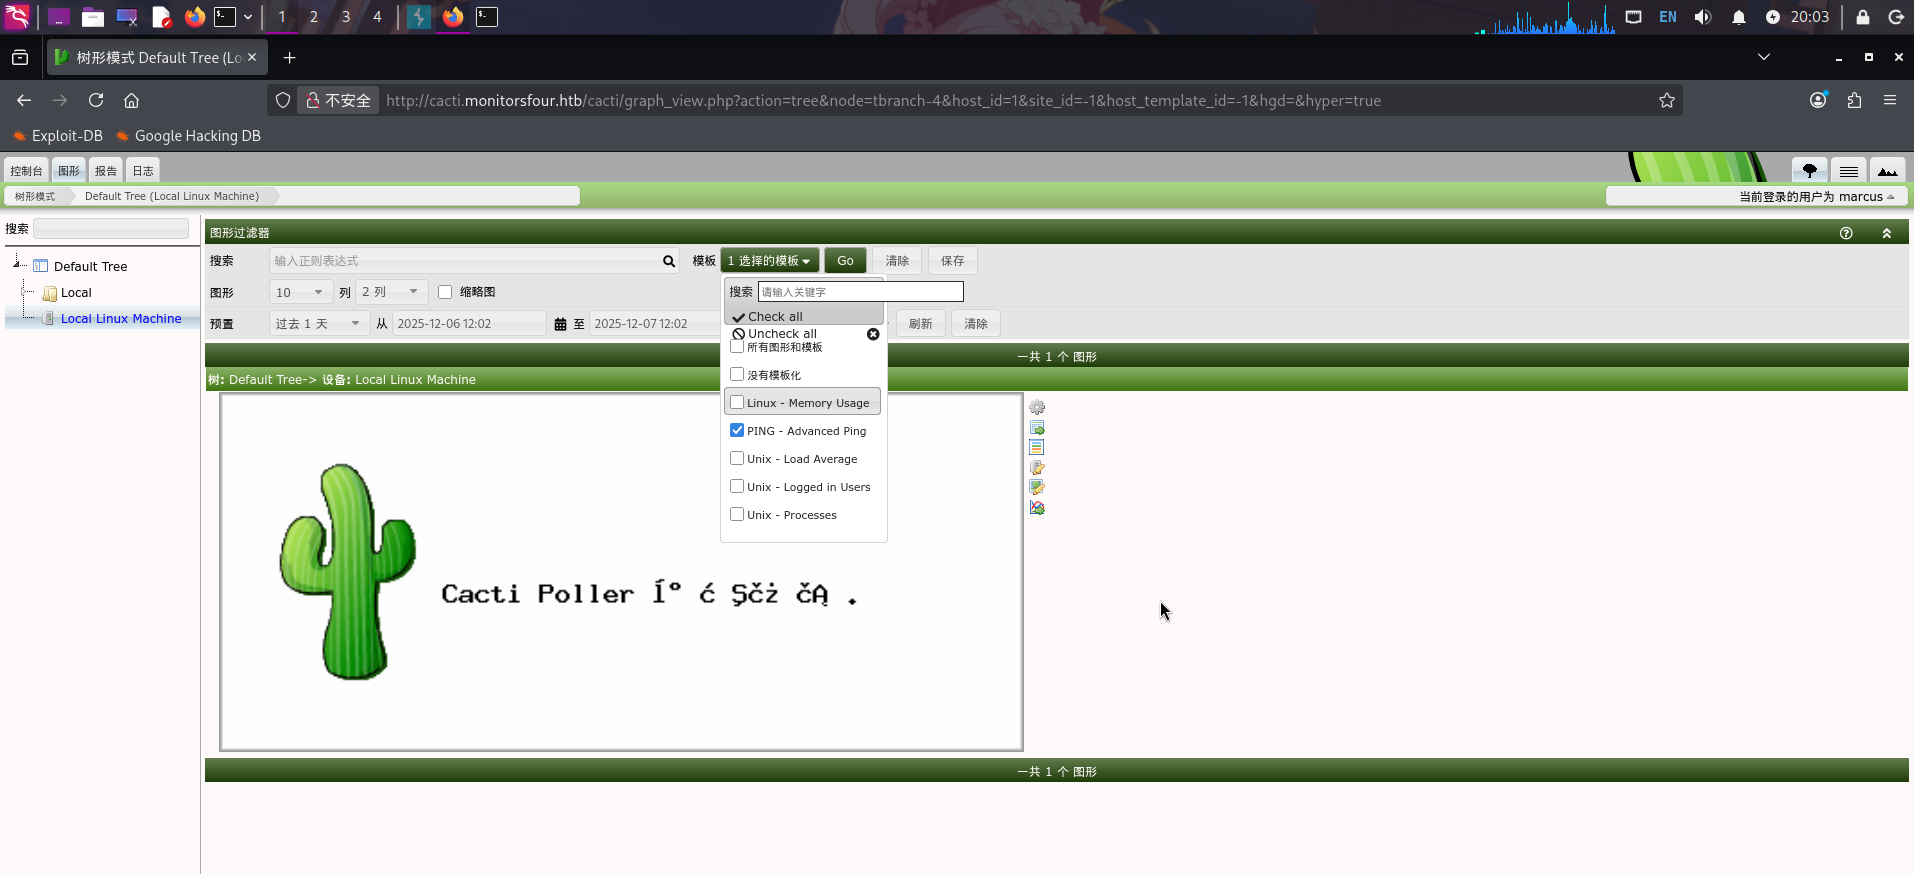Check 'Unix - Logged in Users' template
The width and height of the screenshot is (1914, 874).
[x=737, y=486]
